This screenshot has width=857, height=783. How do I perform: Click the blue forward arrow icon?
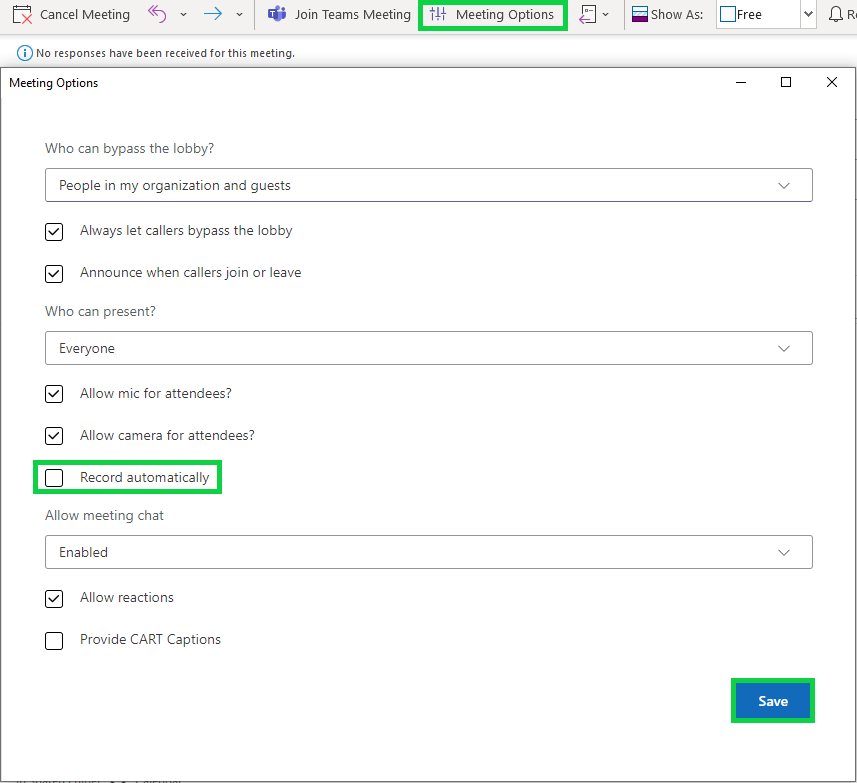[x=213, y=14]
